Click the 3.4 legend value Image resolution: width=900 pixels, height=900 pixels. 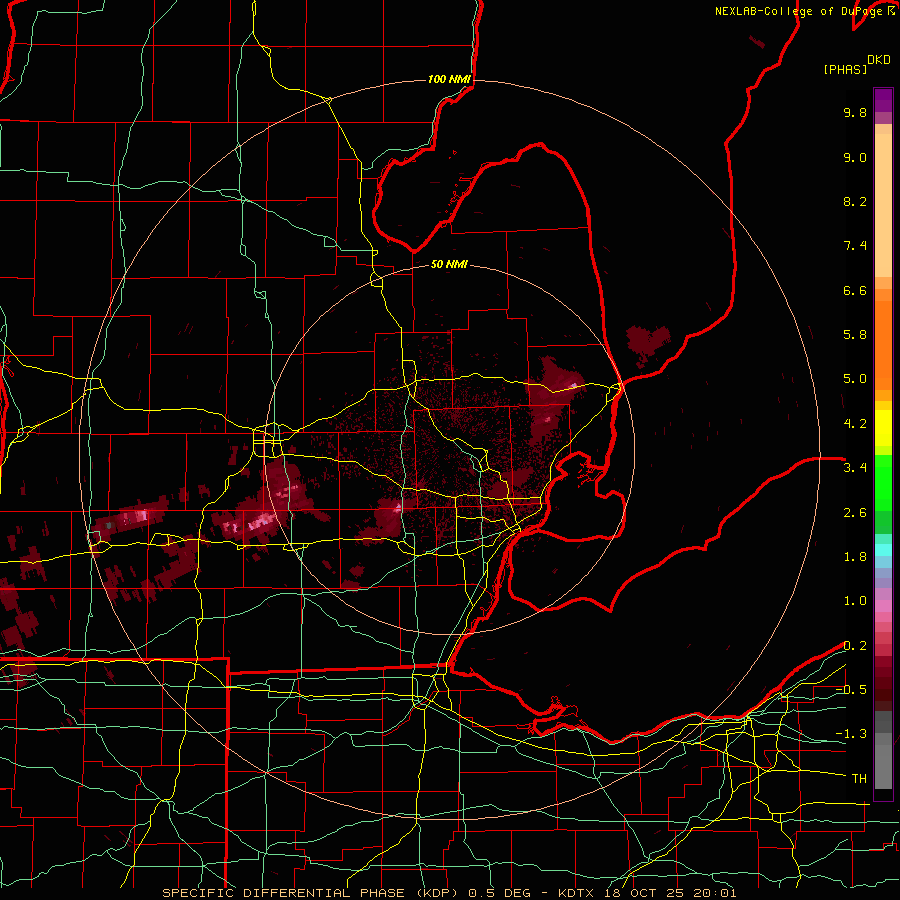tap(855, 468)
